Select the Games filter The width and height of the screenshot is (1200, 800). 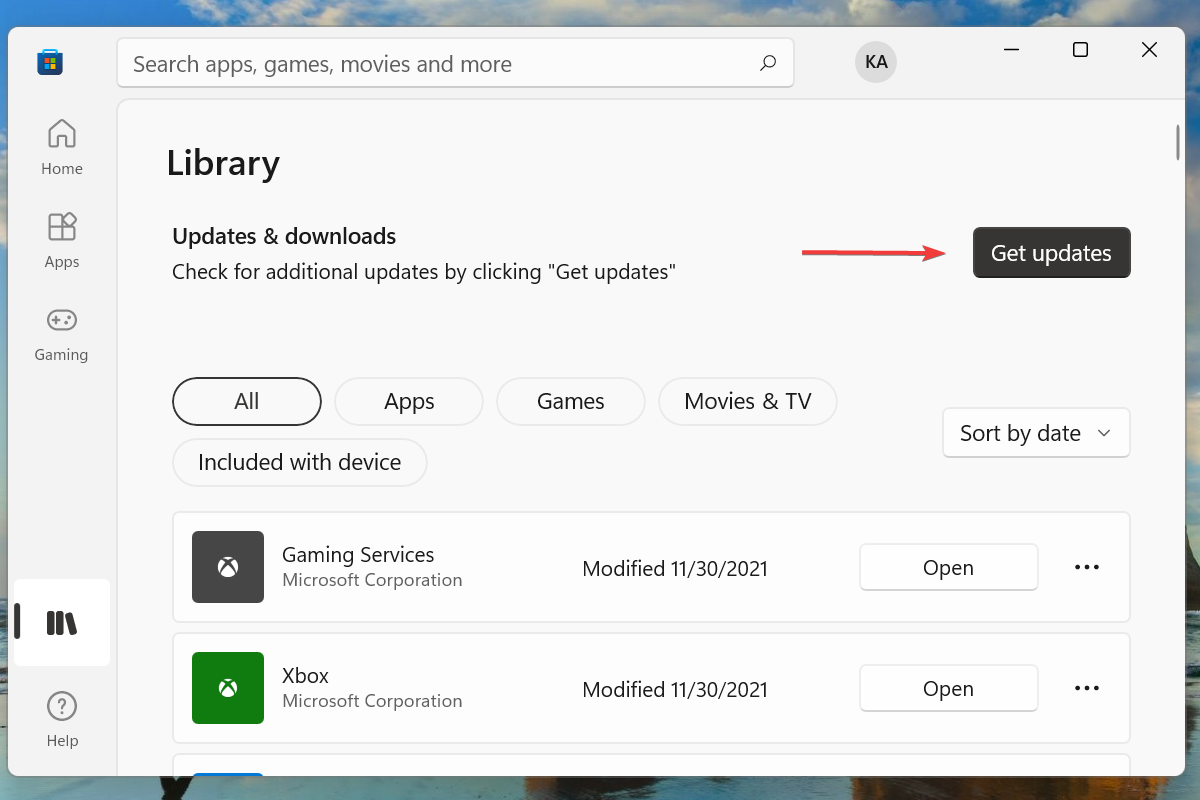pos(570,401)
